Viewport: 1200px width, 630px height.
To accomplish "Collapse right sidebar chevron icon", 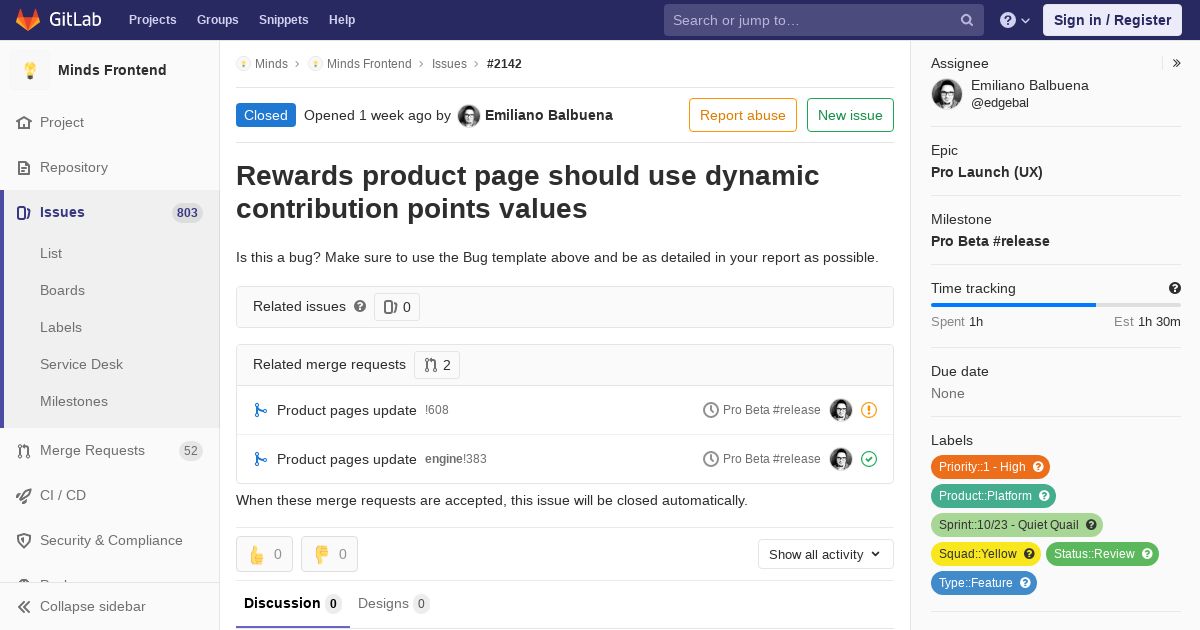I will coord(1176,63).
